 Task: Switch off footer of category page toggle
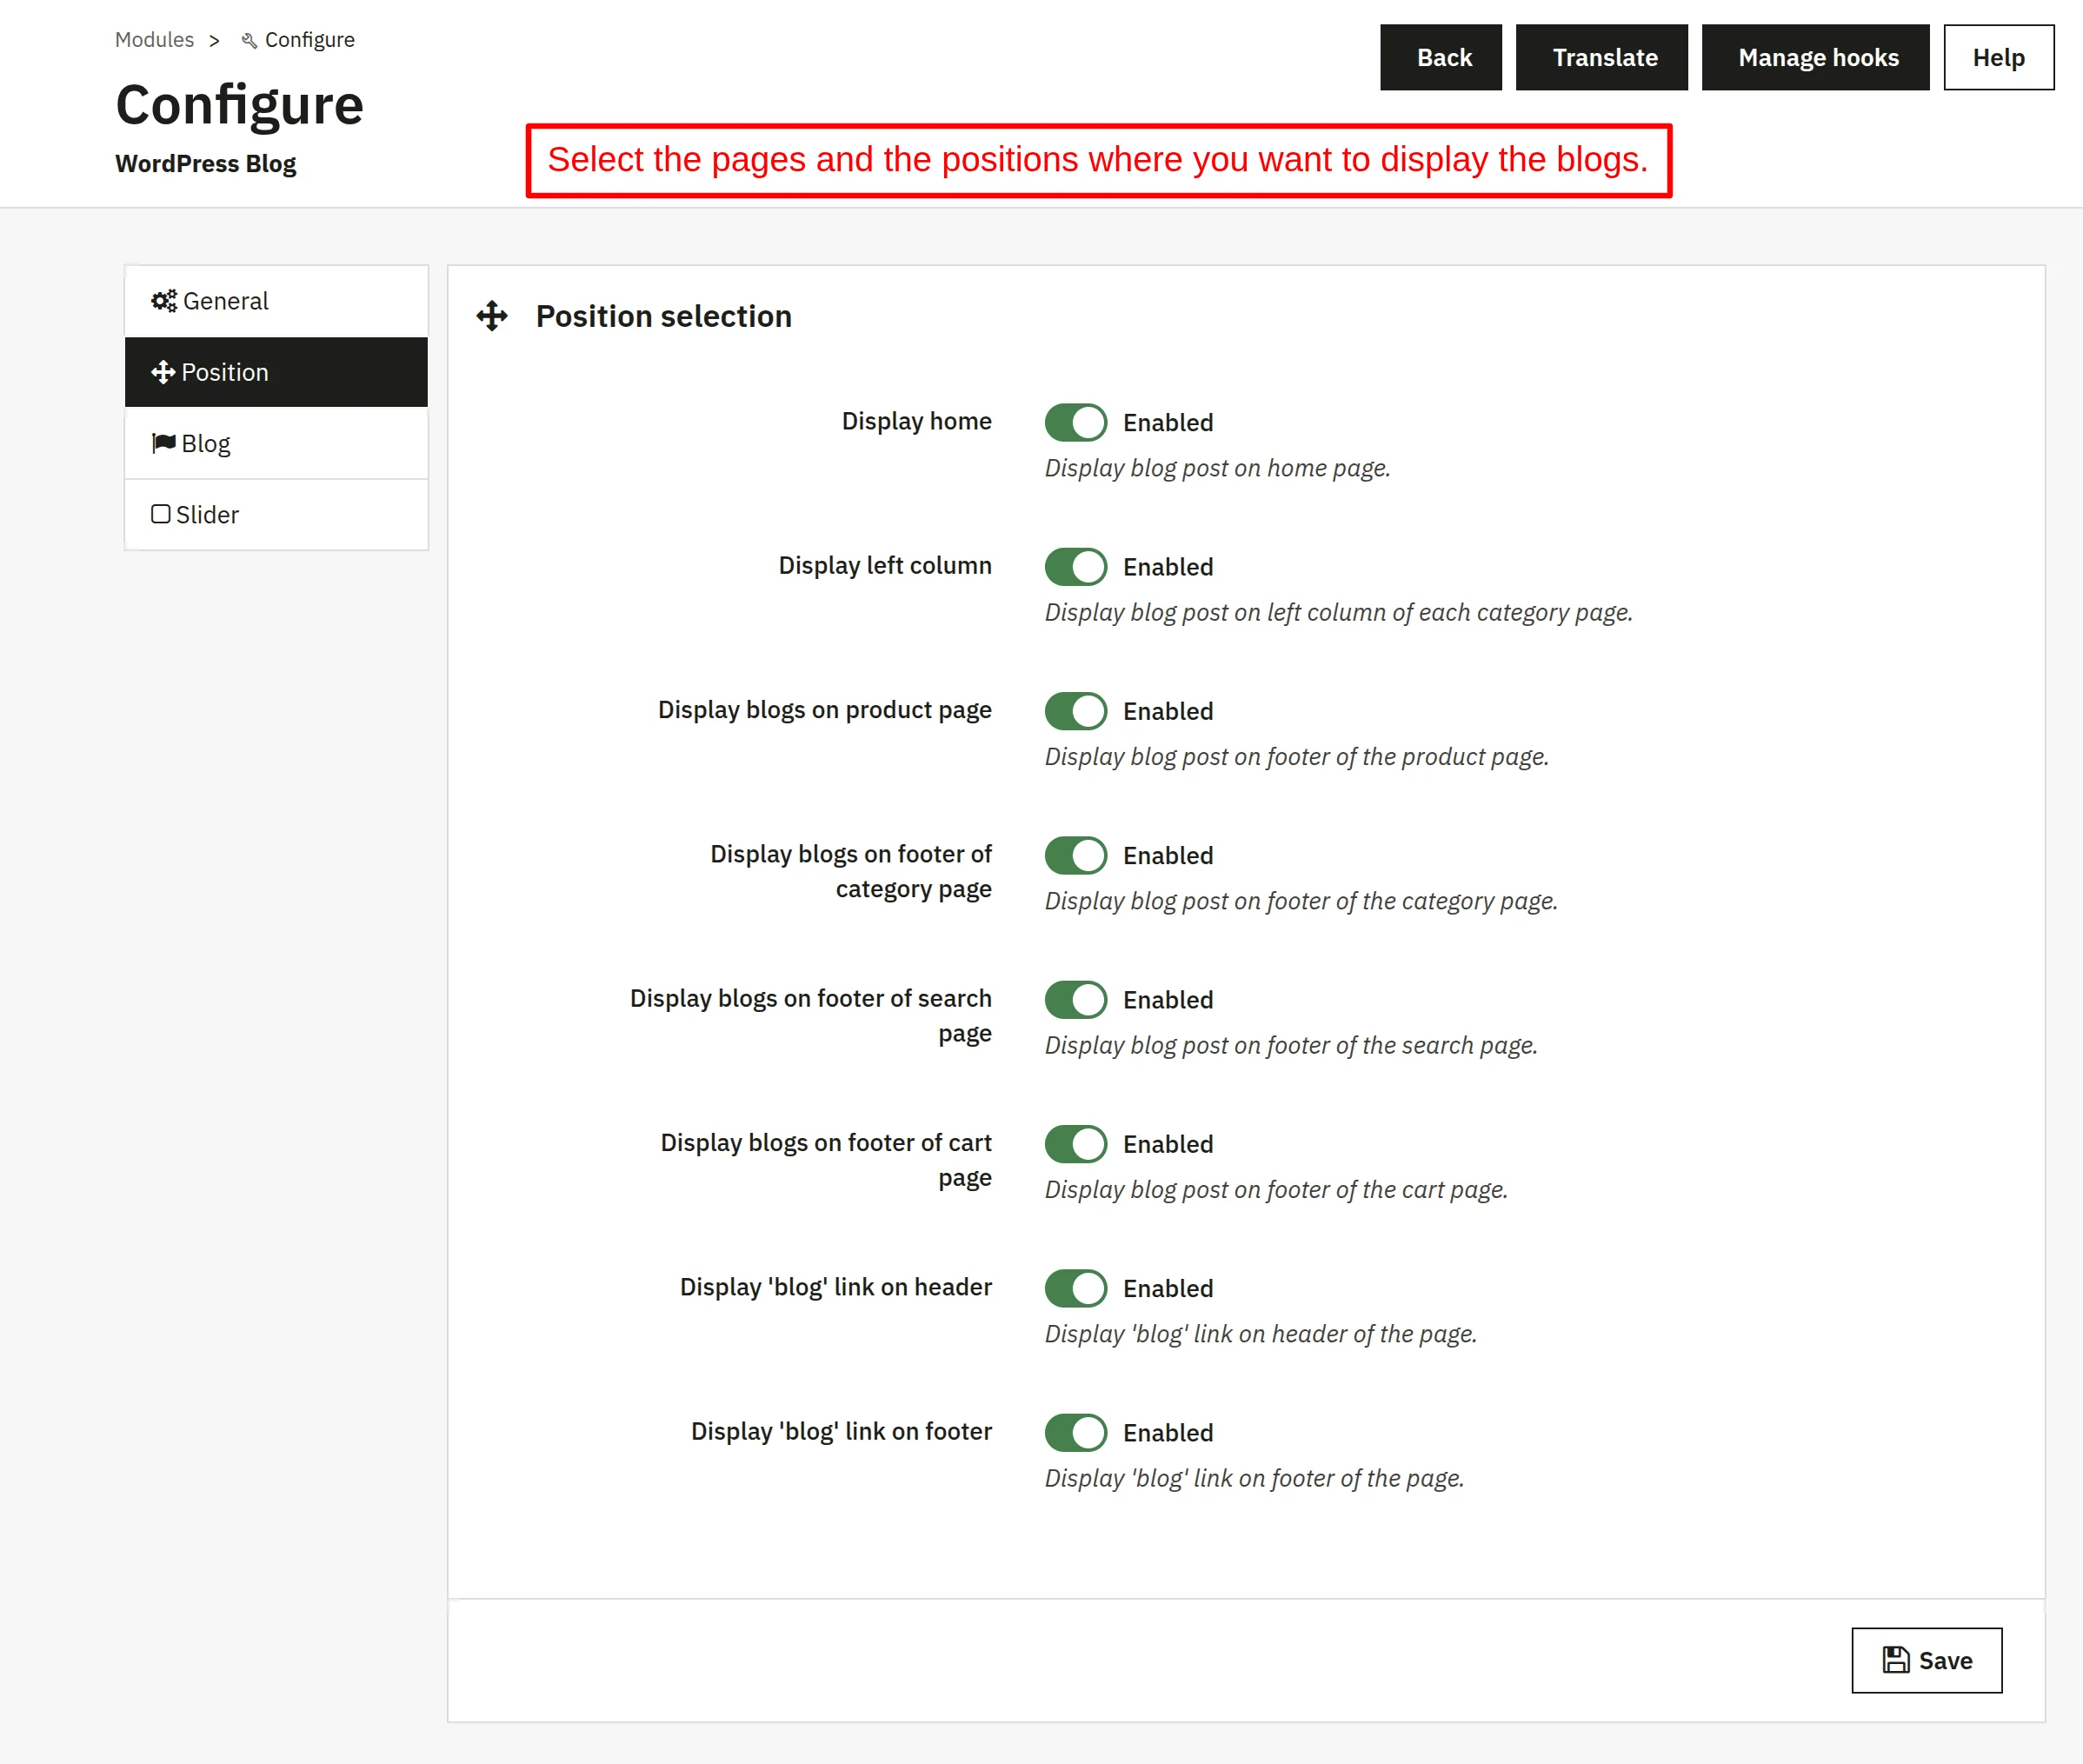pos(1076,855)
